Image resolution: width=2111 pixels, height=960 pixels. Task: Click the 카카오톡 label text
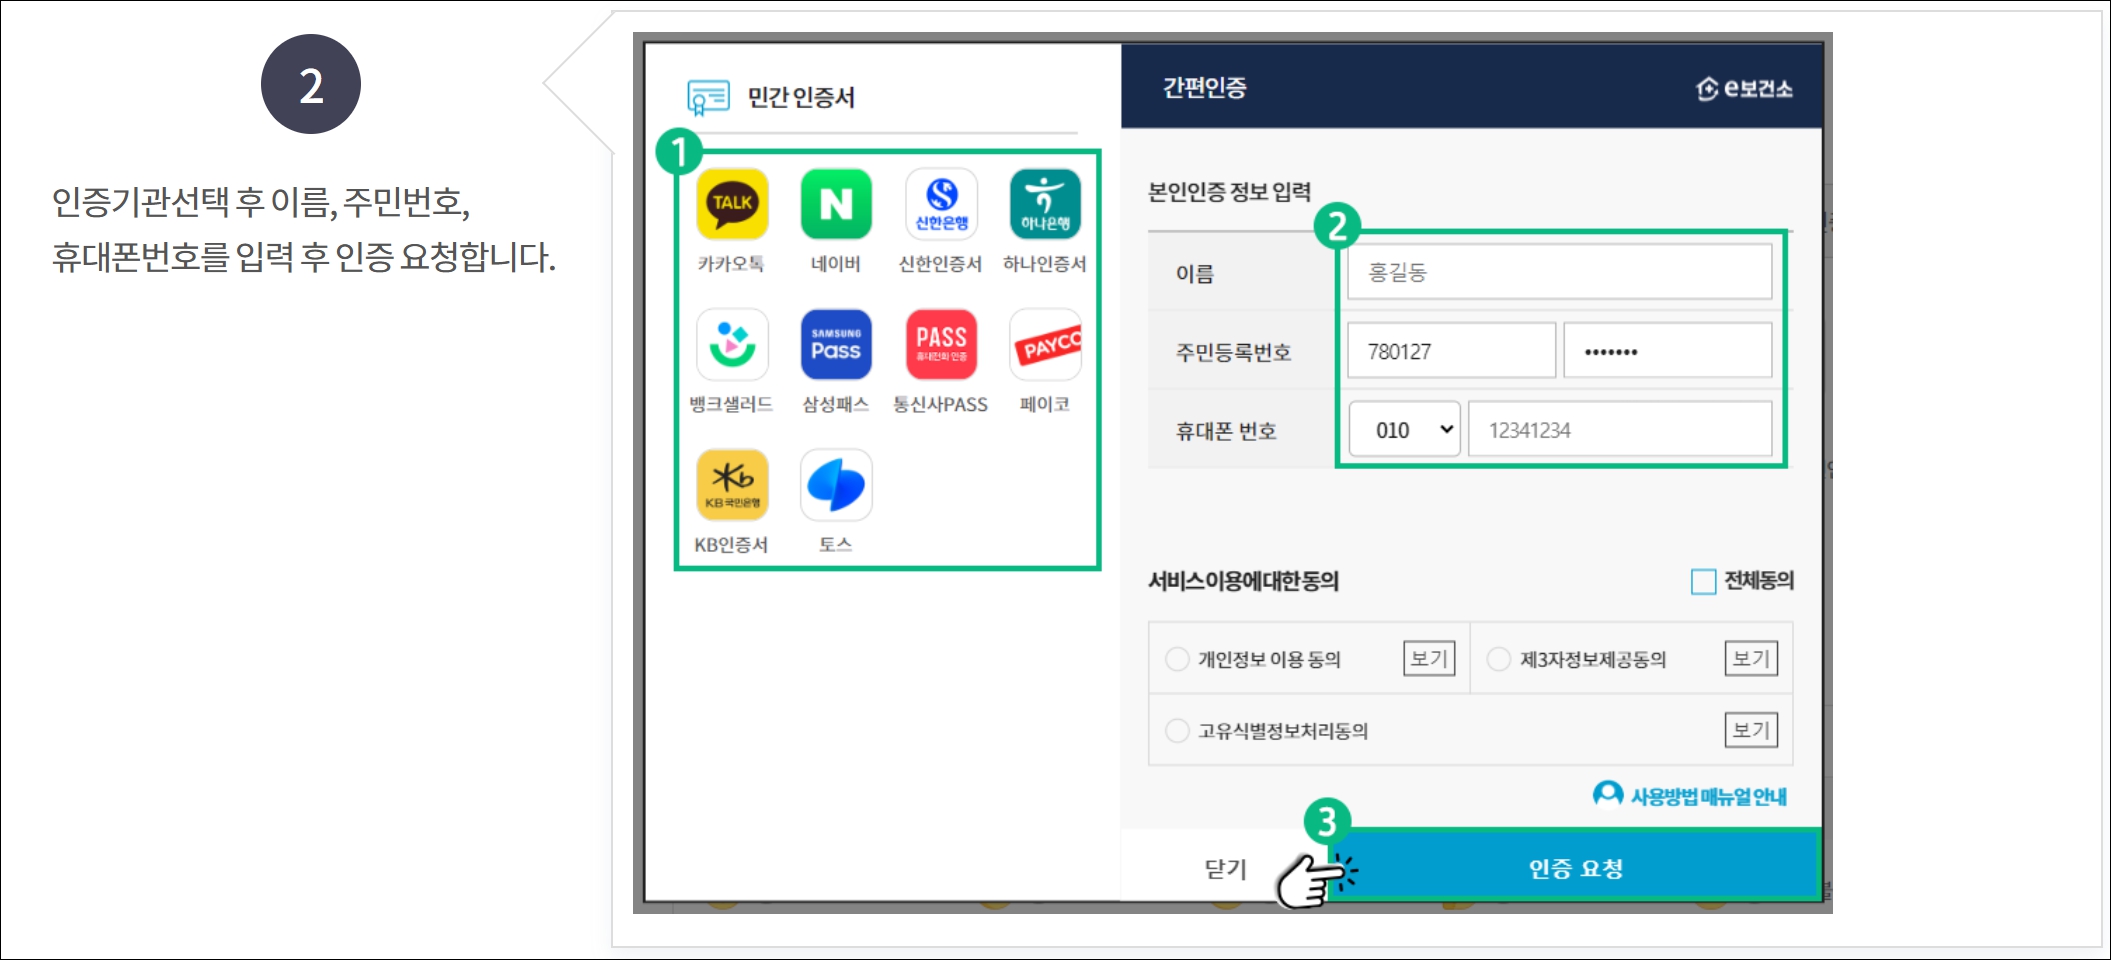tap(731, 264)
